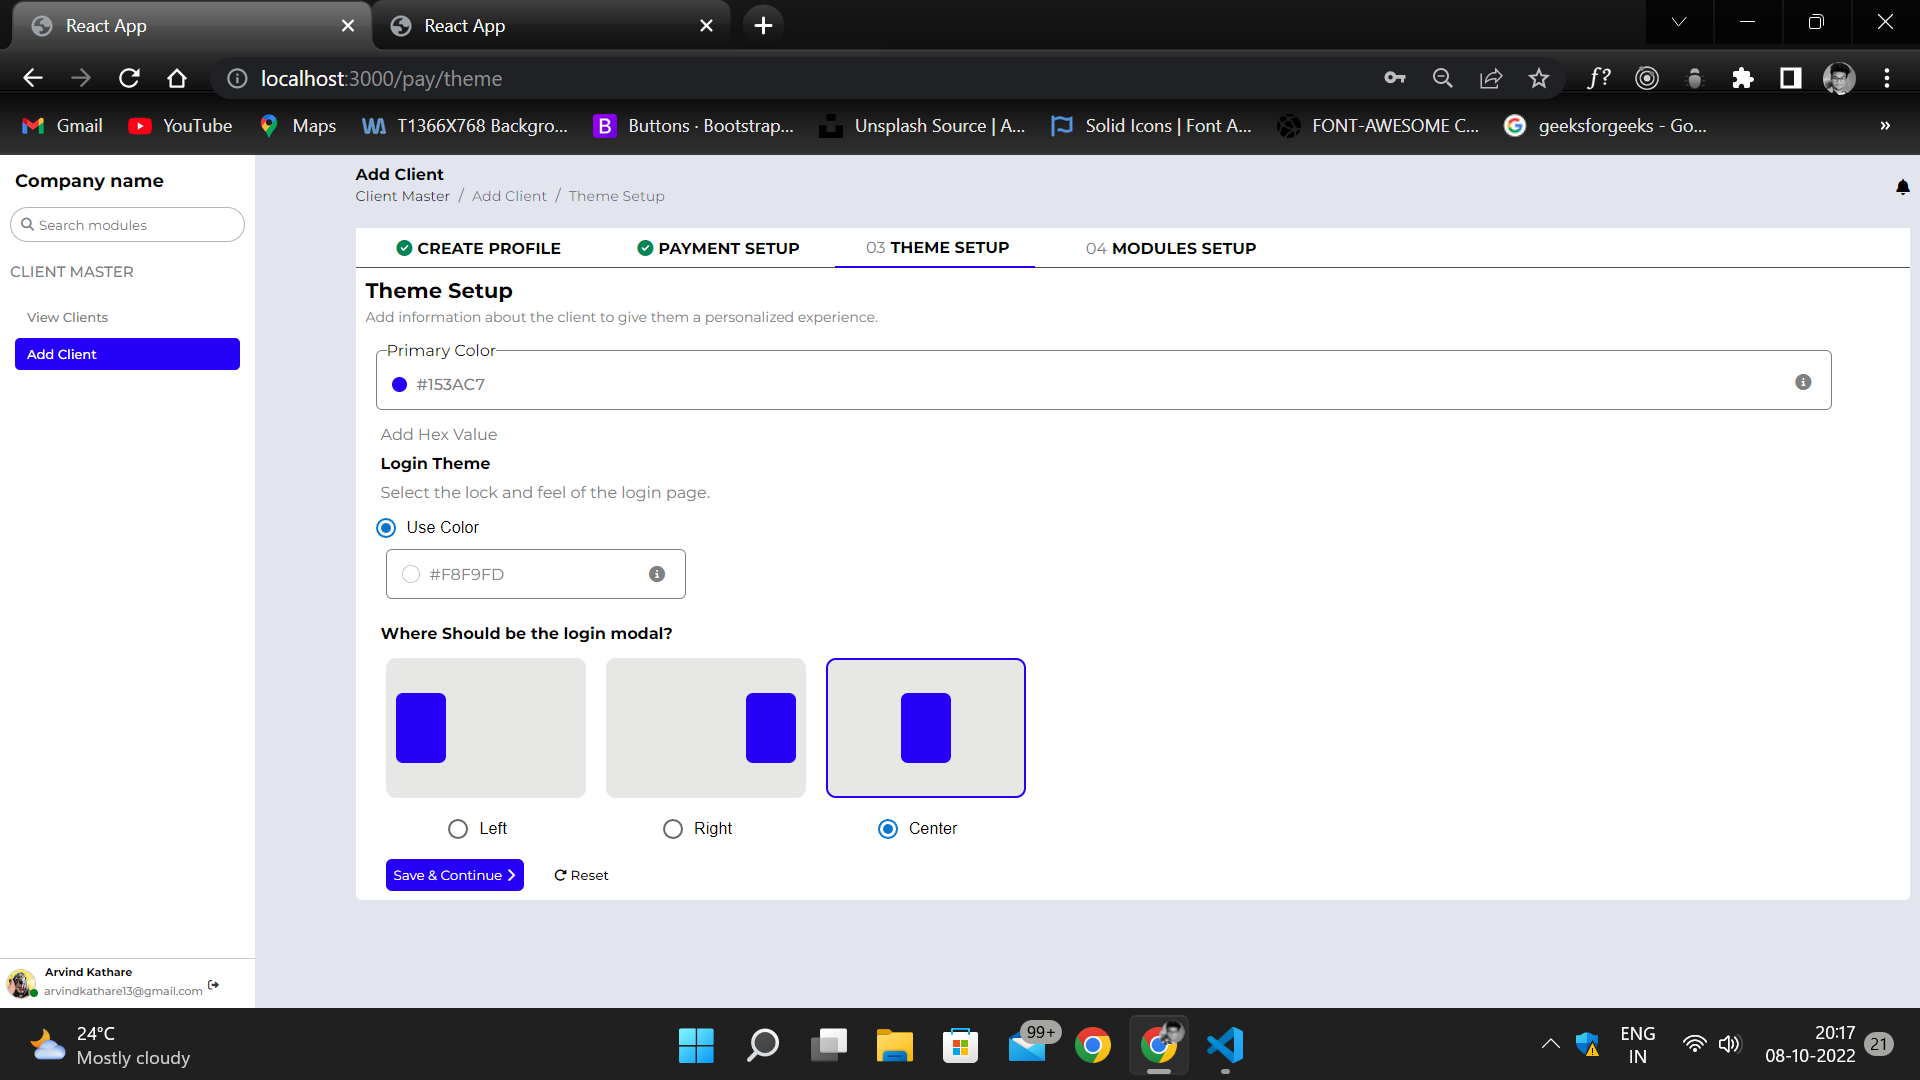Viewport: 1920px width, 1080px height.
Task: Open the bookmarks star in the address bar
Action: (1539, 78)
